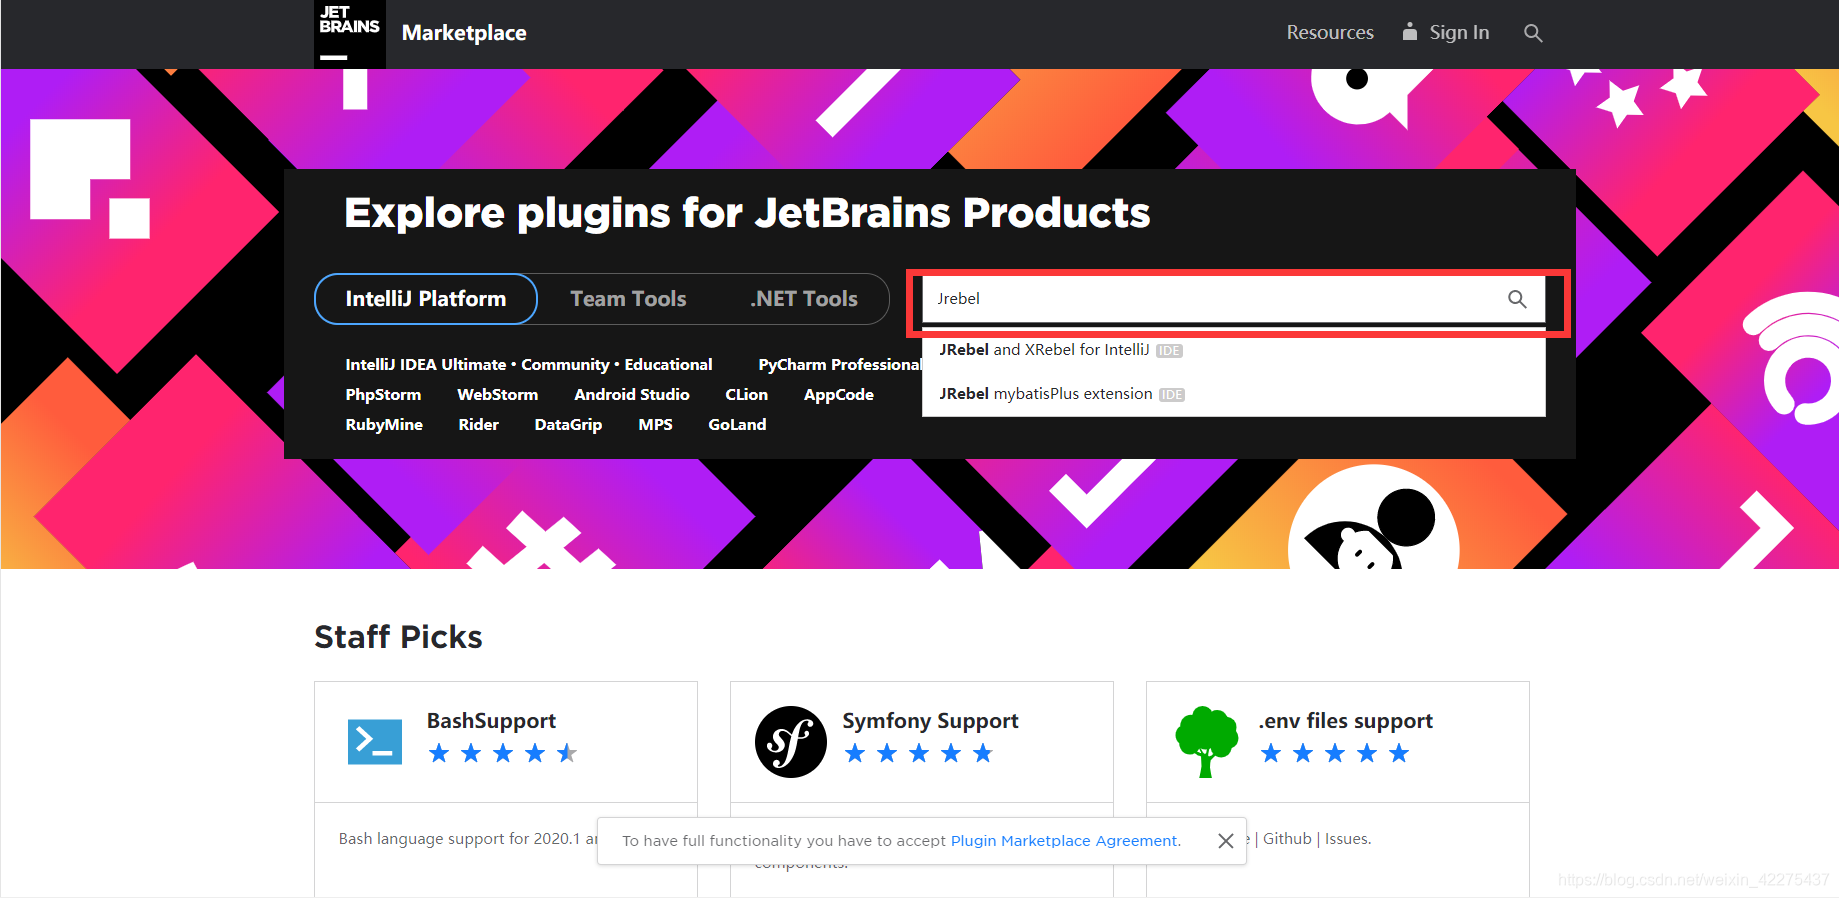Select the IntelliJ Platform tab
This screenshot has width=1839, height=898.
tap(426, 299)
